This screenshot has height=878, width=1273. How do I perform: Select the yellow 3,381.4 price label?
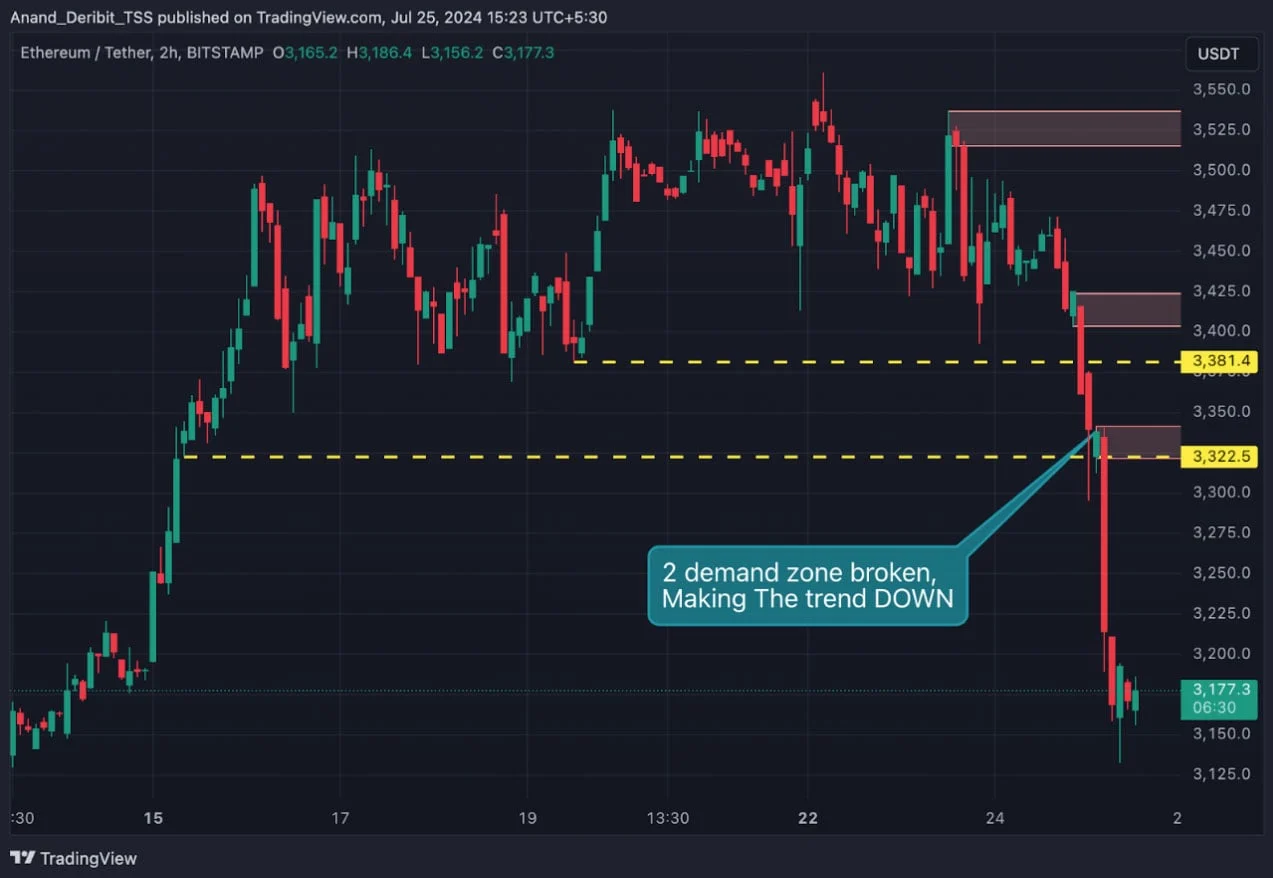tap(1219, 361)
